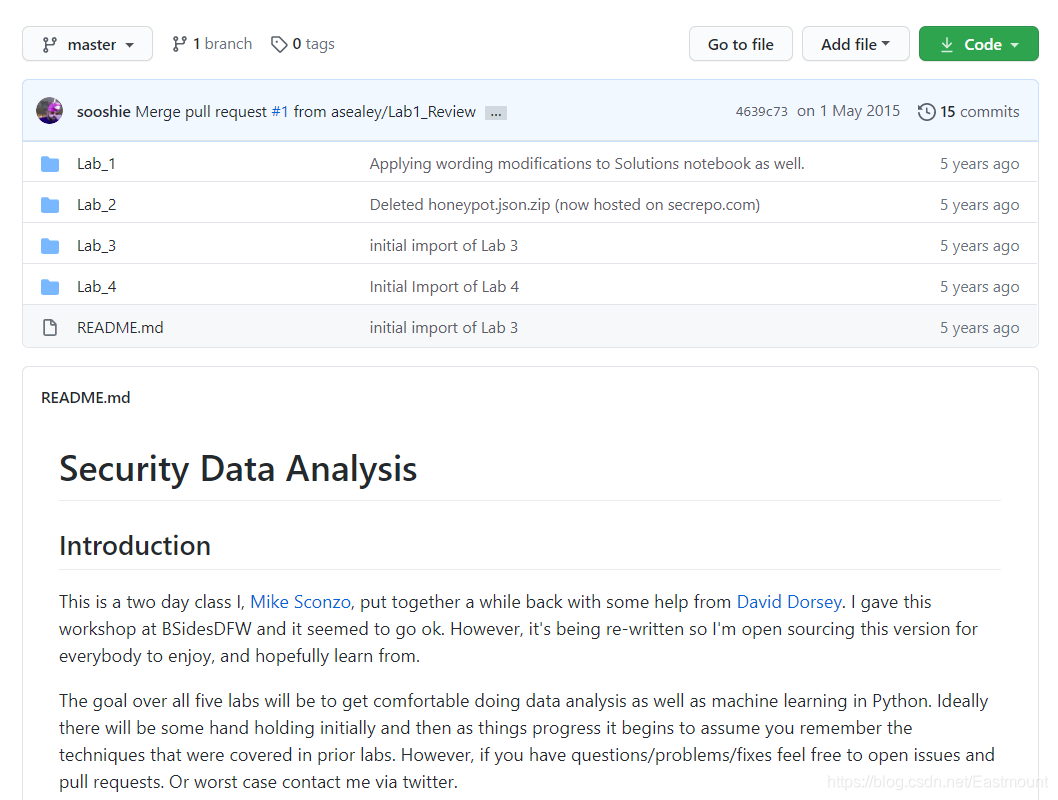Image resolution: width=1058 pixels, height=800 pixels.
Task: Open the Lab_1 folder
Action: click(x=96, y=163)
